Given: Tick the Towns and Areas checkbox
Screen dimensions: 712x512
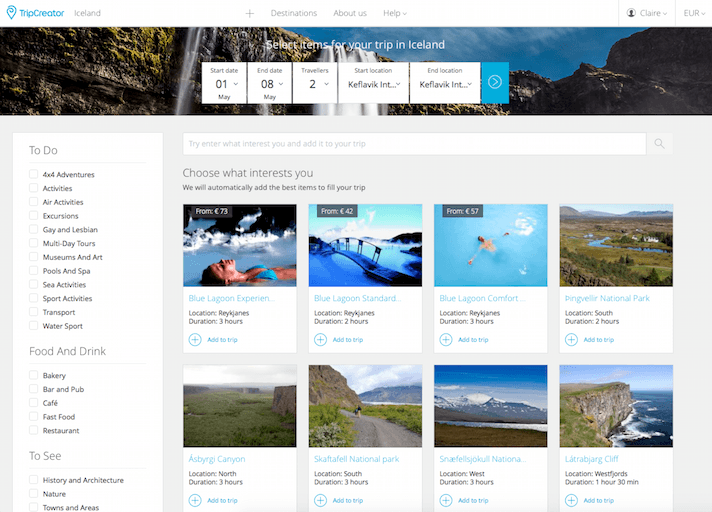Looking at the screenshot, I should pos(34,507).
